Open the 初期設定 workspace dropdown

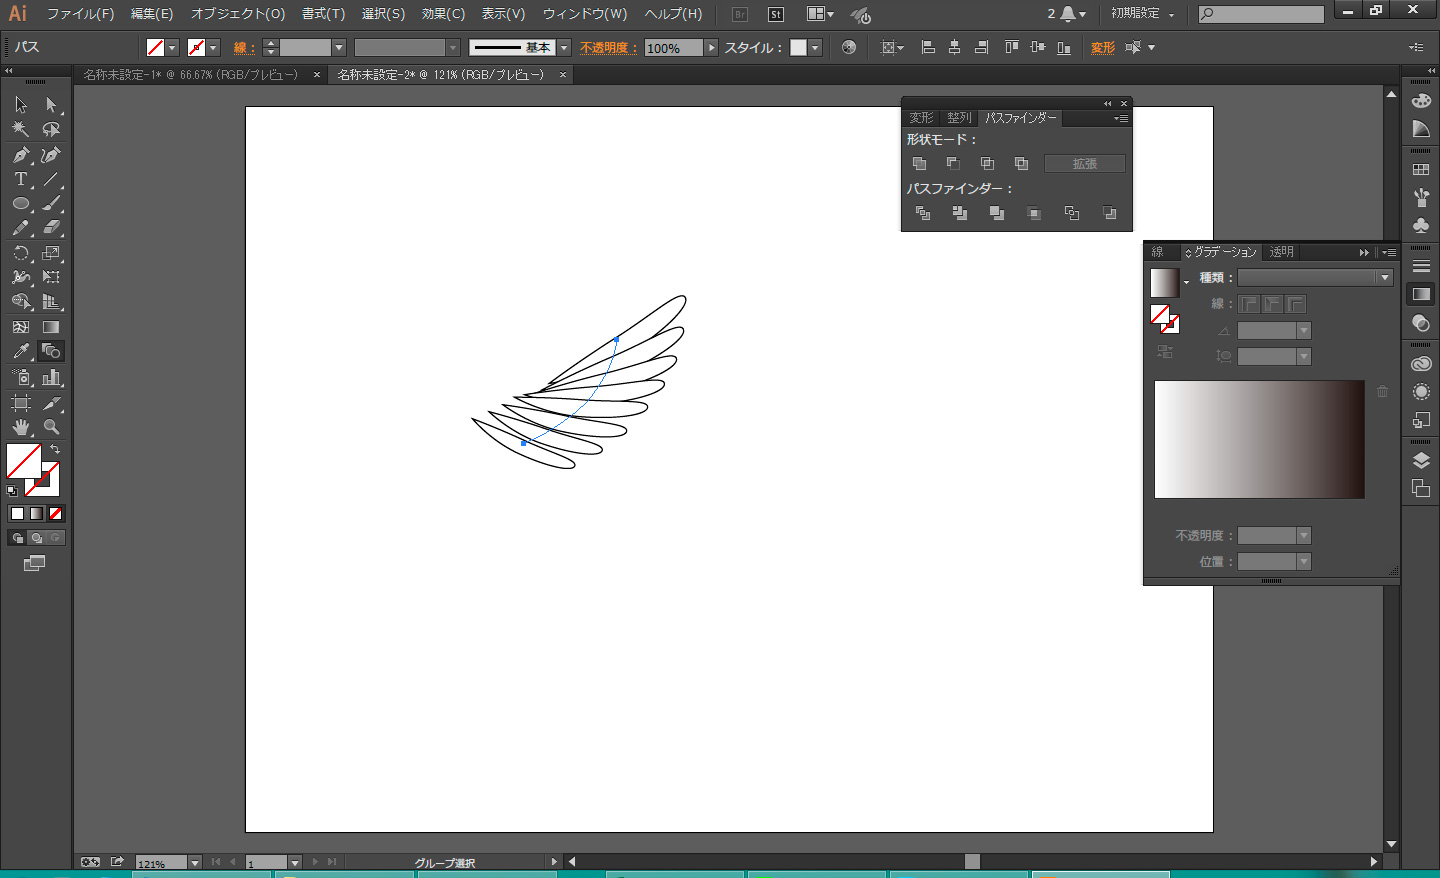coord(1142,14)
